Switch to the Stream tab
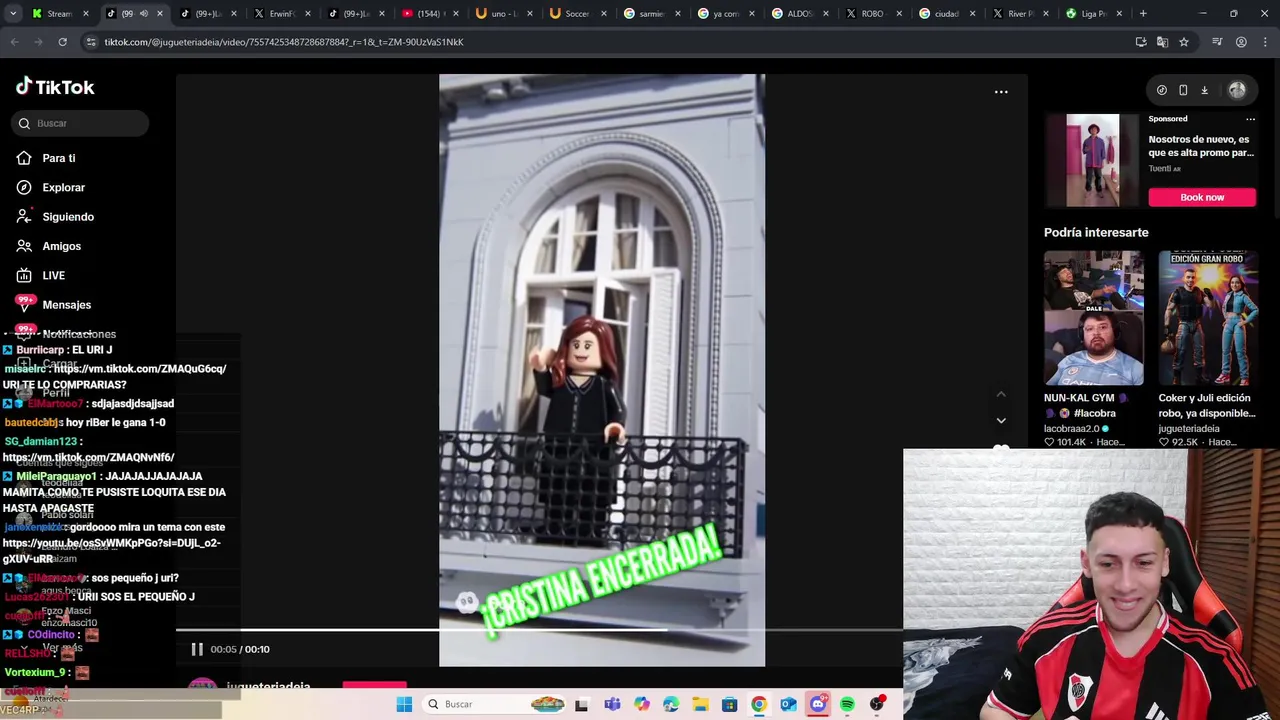Screen dimensions: 1280x720 coord(58,14)
